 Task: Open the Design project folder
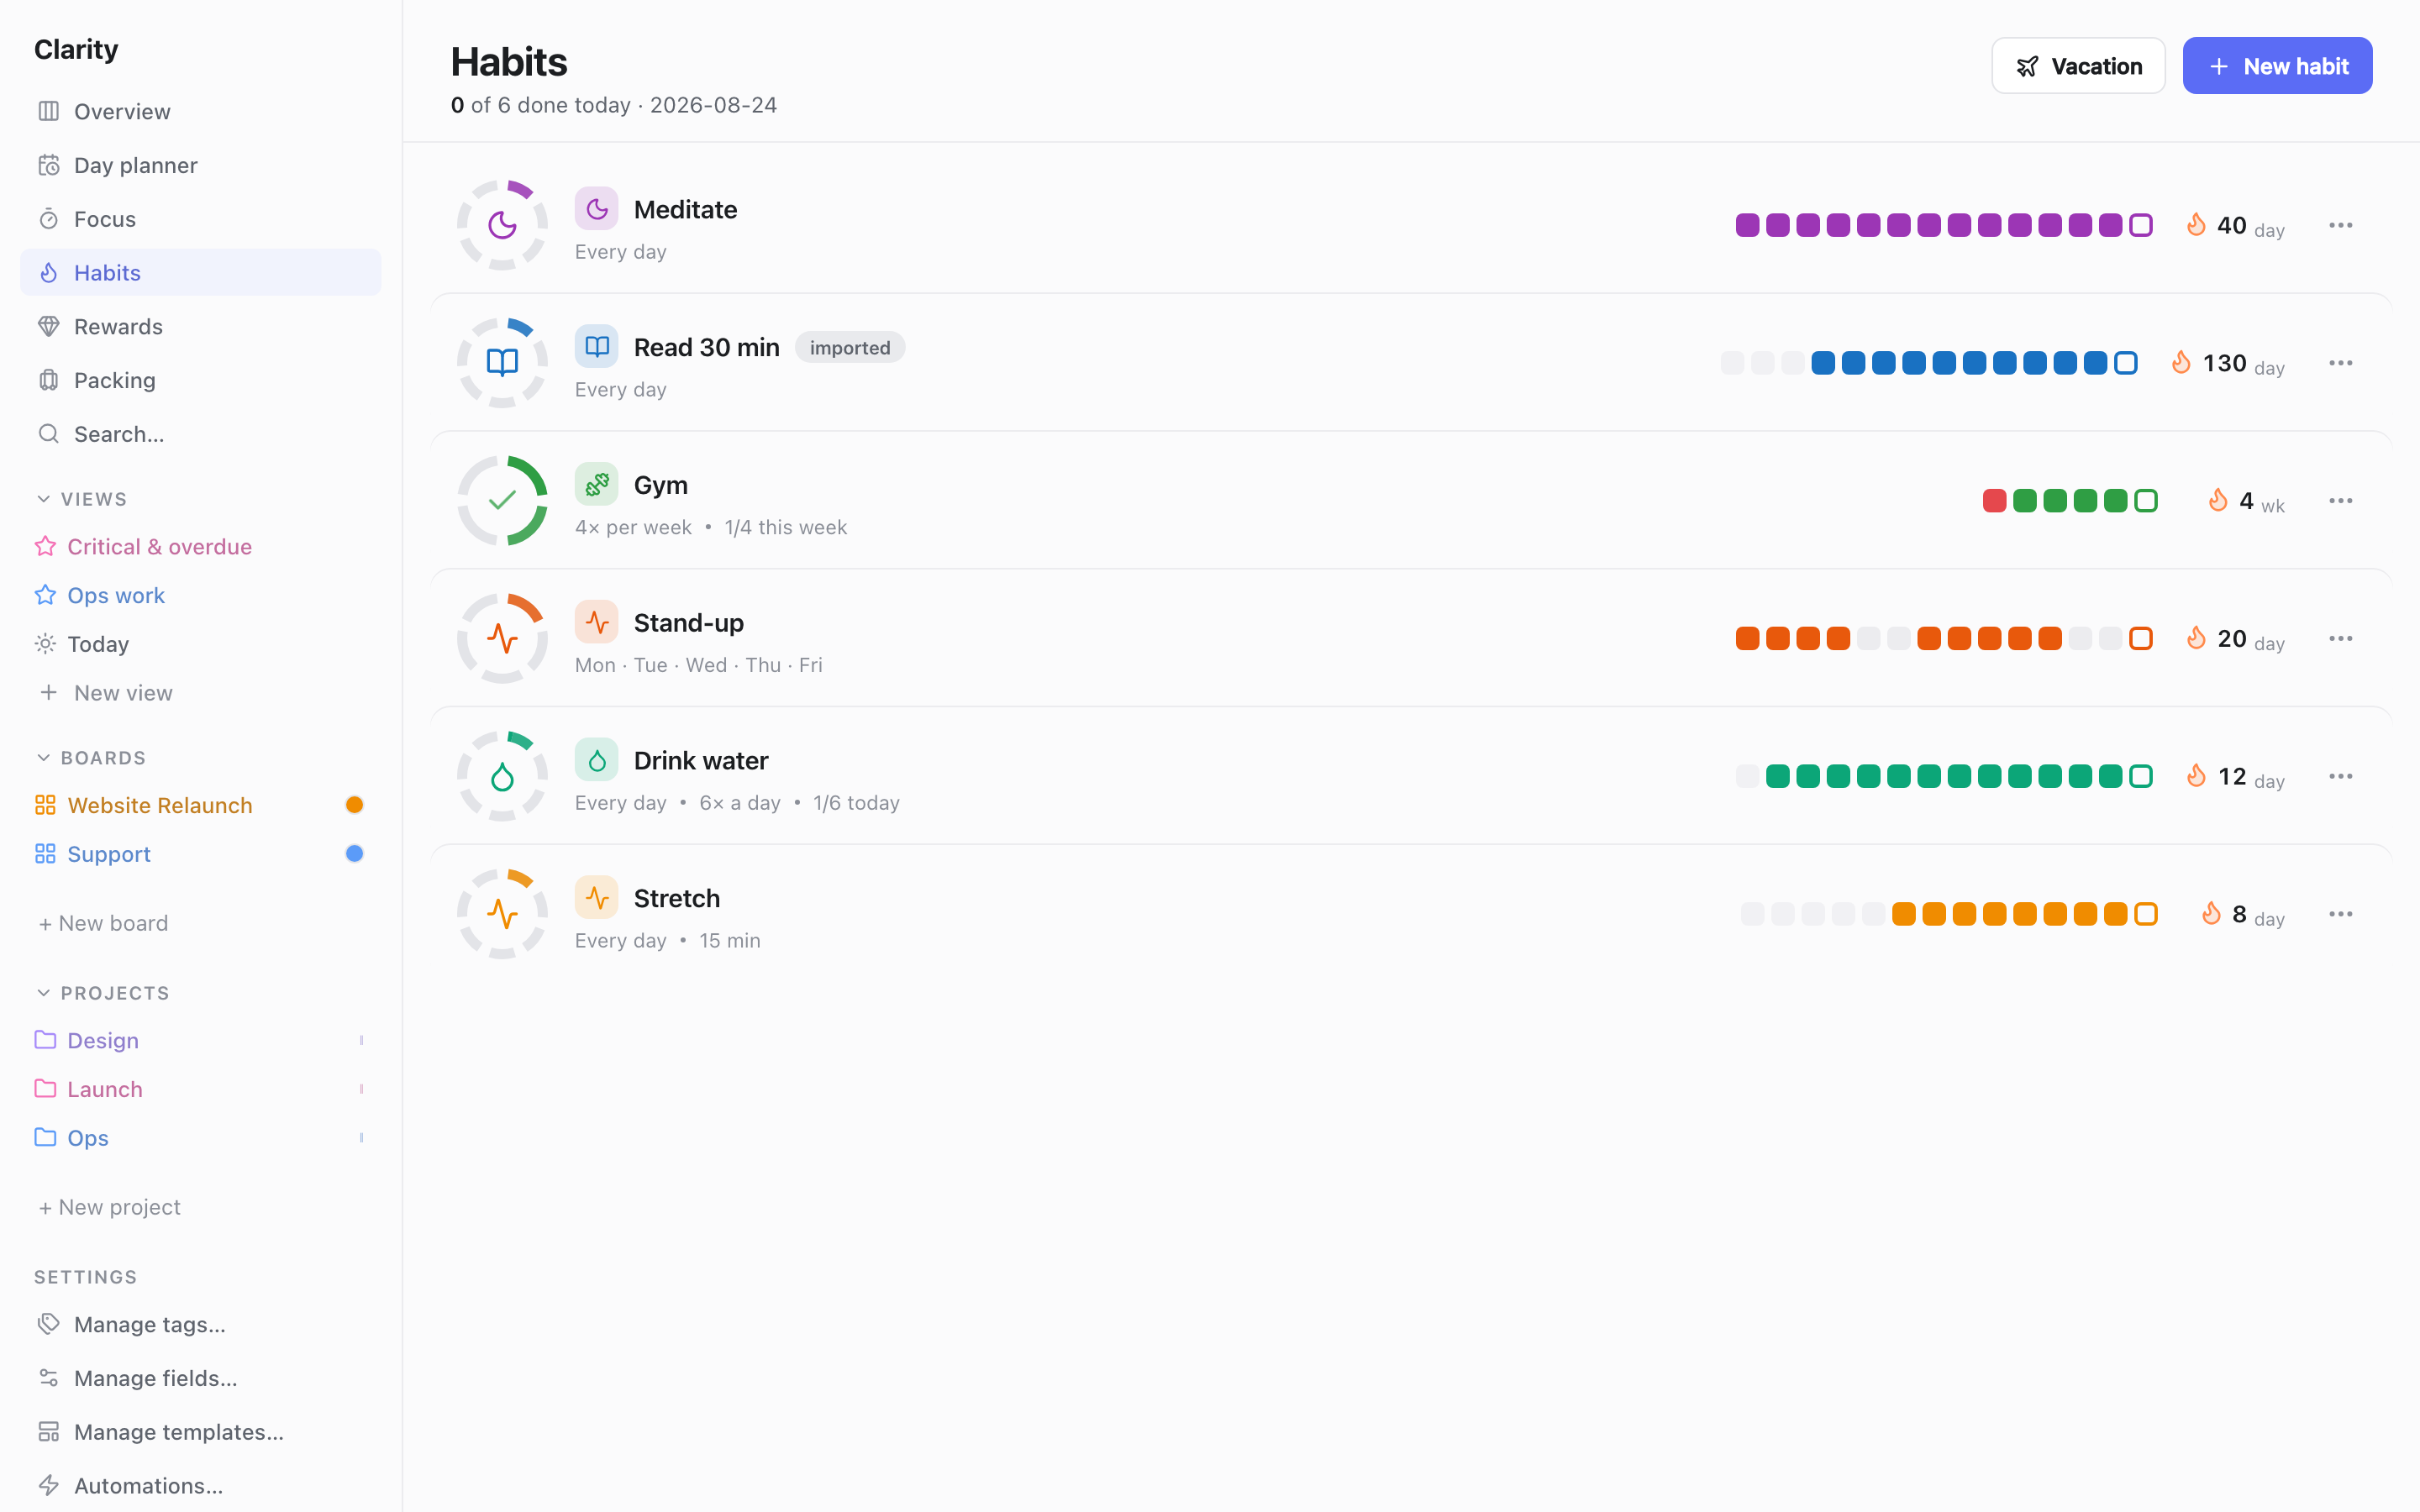[200, 1040]
